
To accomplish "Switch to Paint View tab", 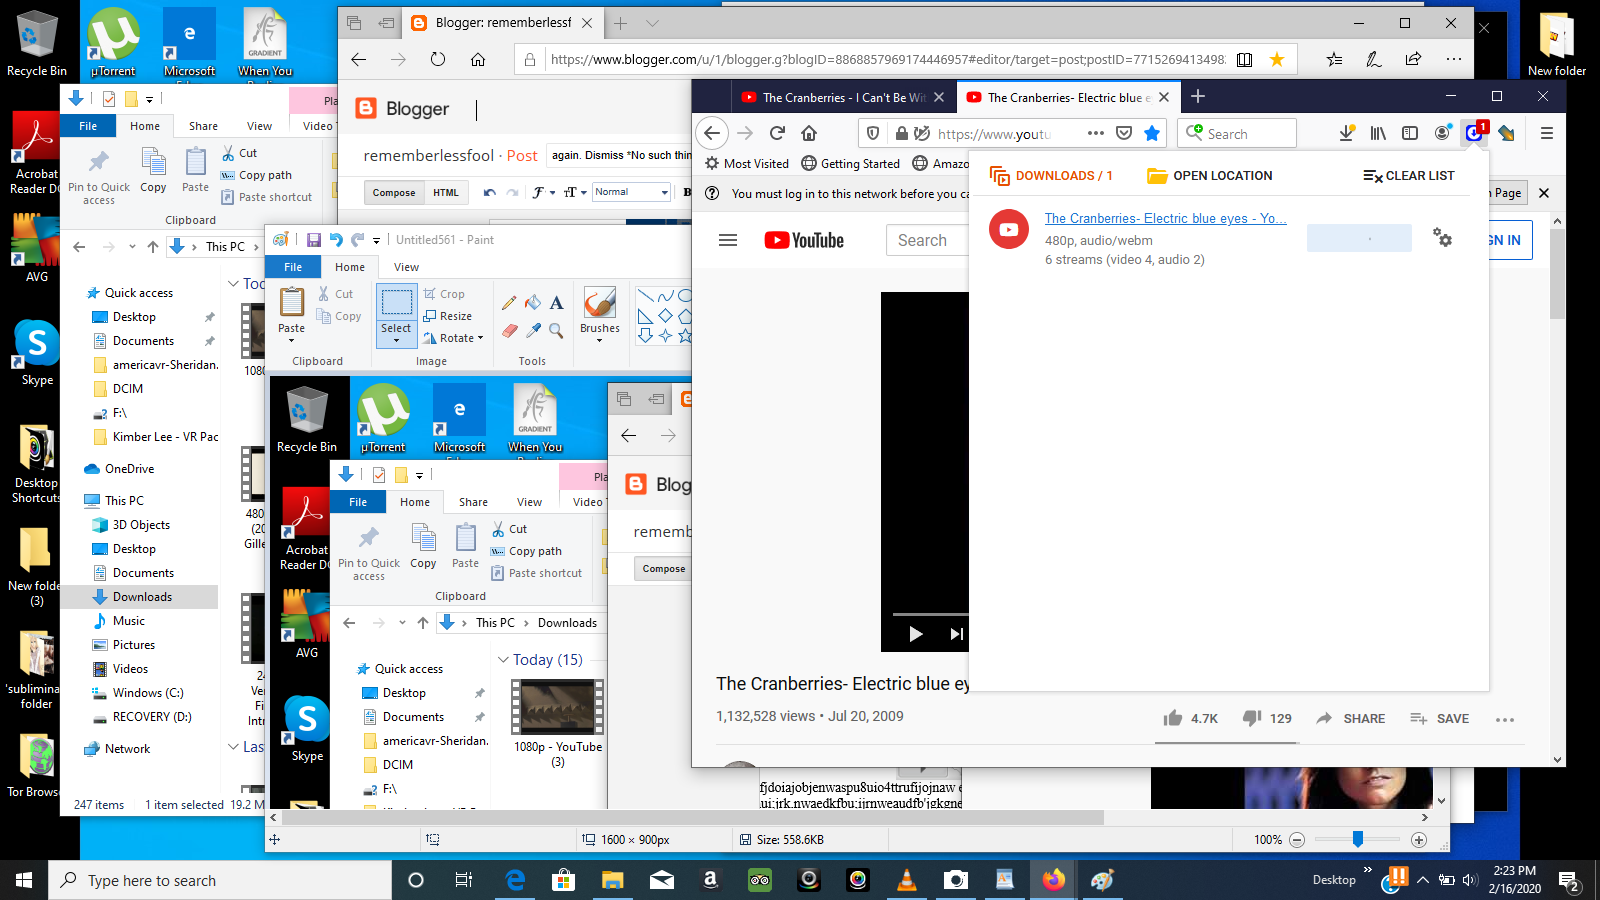I will tap(406, 267).
